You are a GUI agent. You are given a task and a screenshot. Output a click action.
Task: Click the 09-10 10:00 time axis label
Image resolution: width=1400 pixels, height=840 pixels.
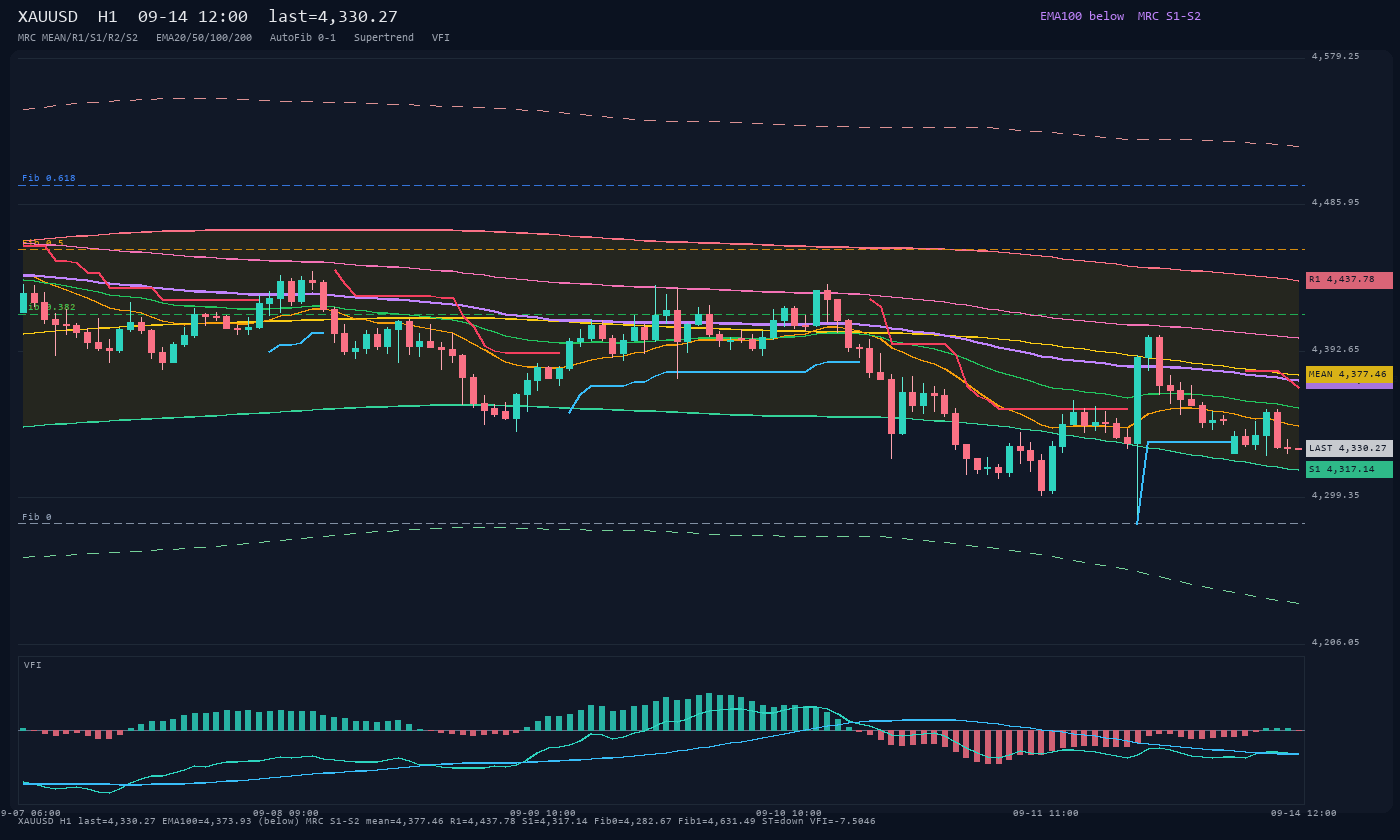pos(789,813)
